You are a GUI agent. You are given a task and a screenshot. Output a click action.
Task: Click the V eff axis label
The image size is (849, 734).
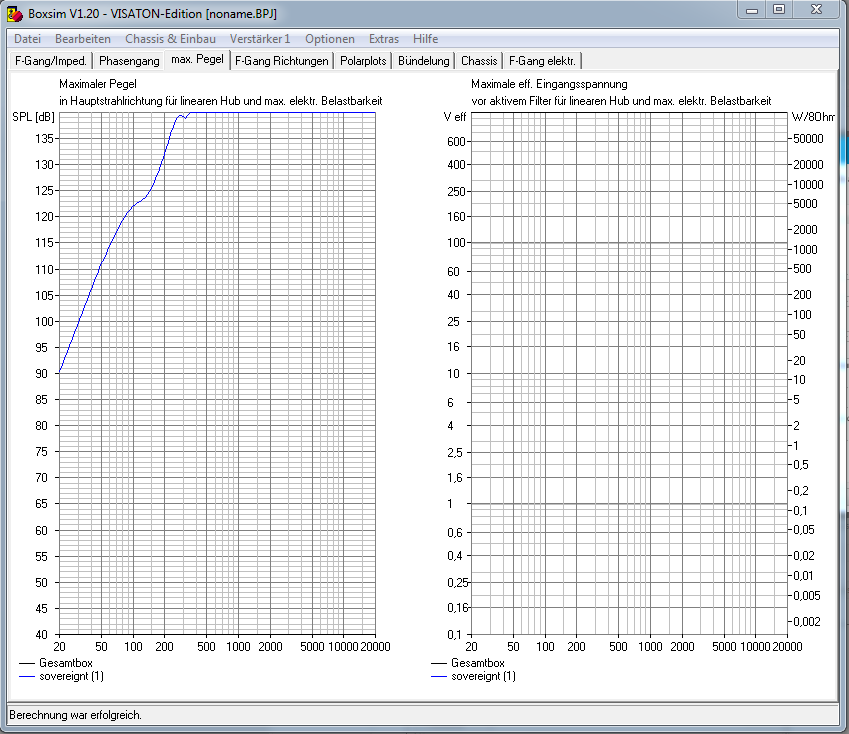tap(455, 117)
